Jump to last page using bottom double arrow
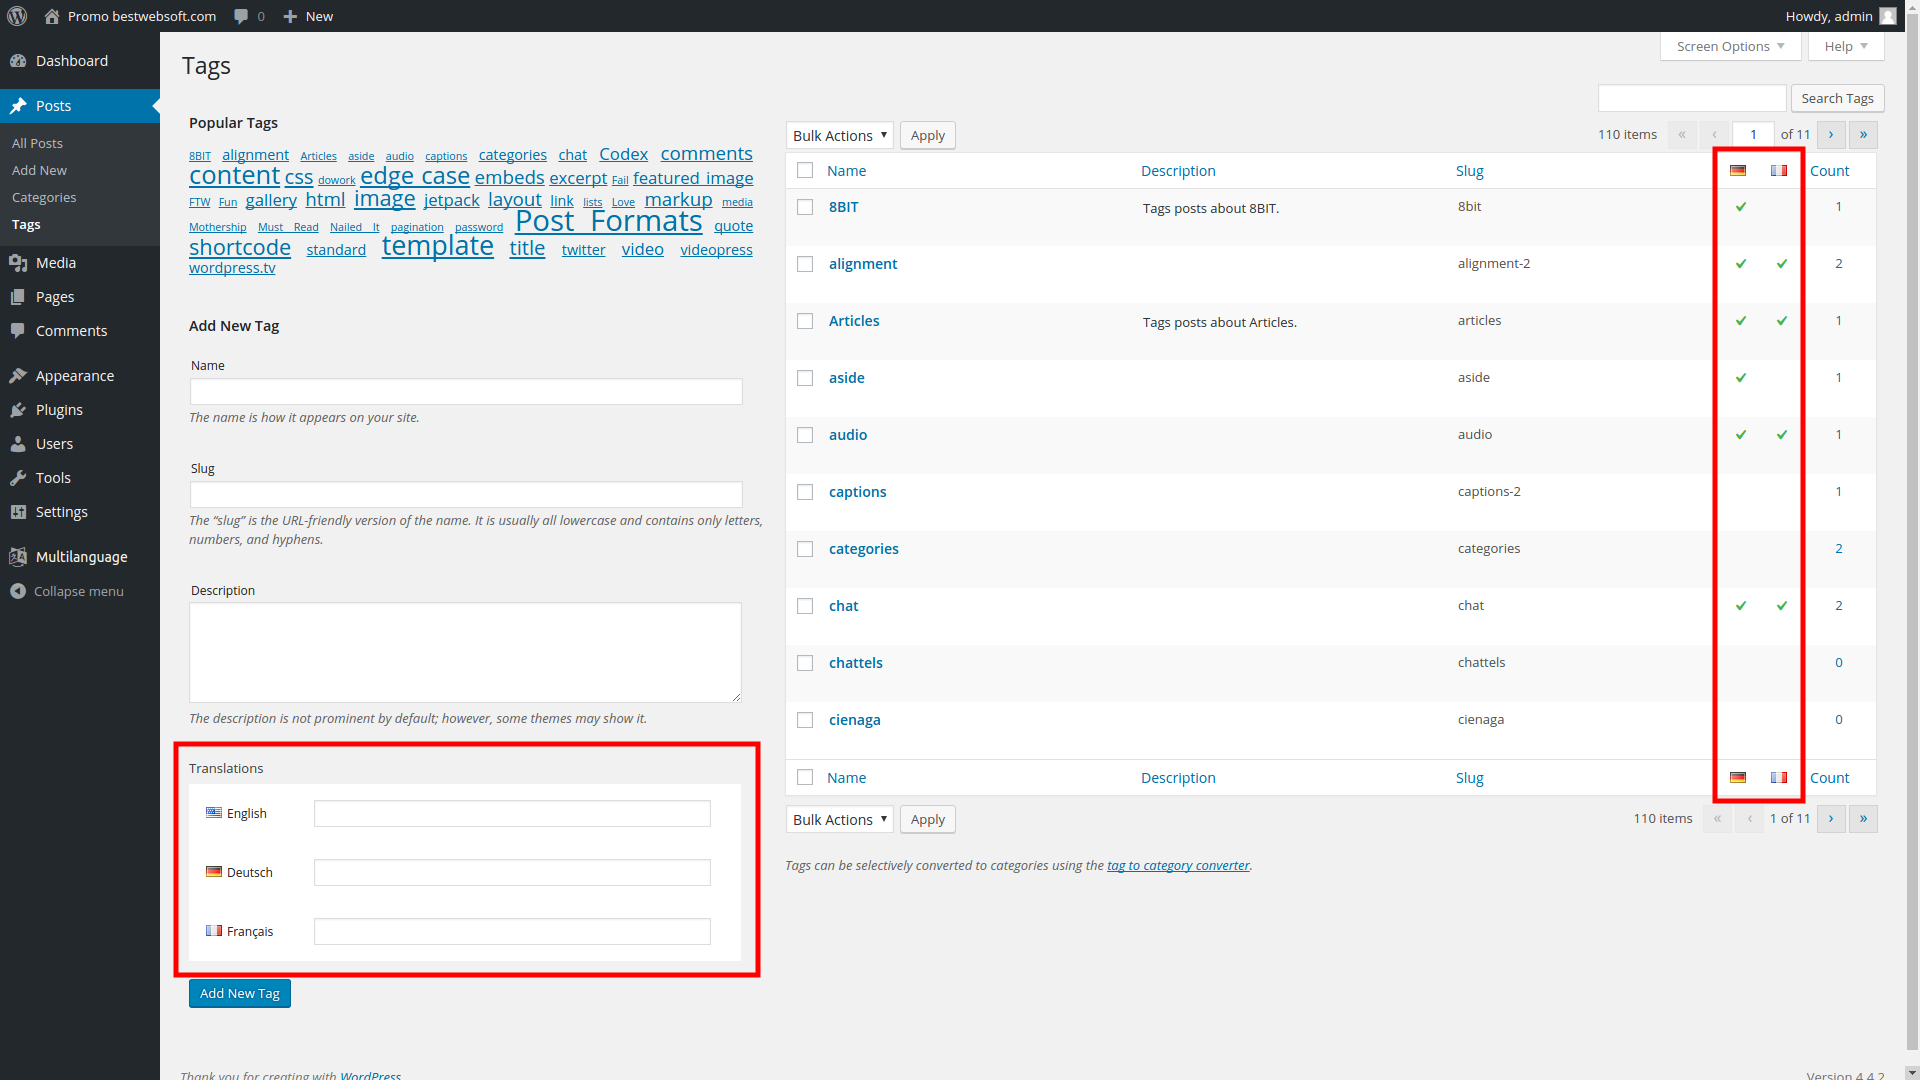The width and height of the screenshot is (1920, 1080). tap(1863, 819)
